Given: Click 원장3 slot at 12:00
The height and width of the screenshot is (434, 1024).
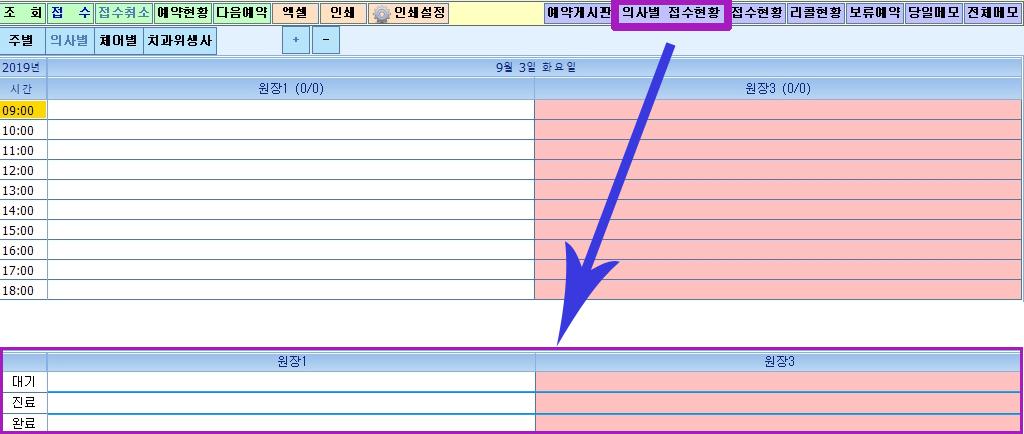Looking at the screenshot, I should pos(778,170).
